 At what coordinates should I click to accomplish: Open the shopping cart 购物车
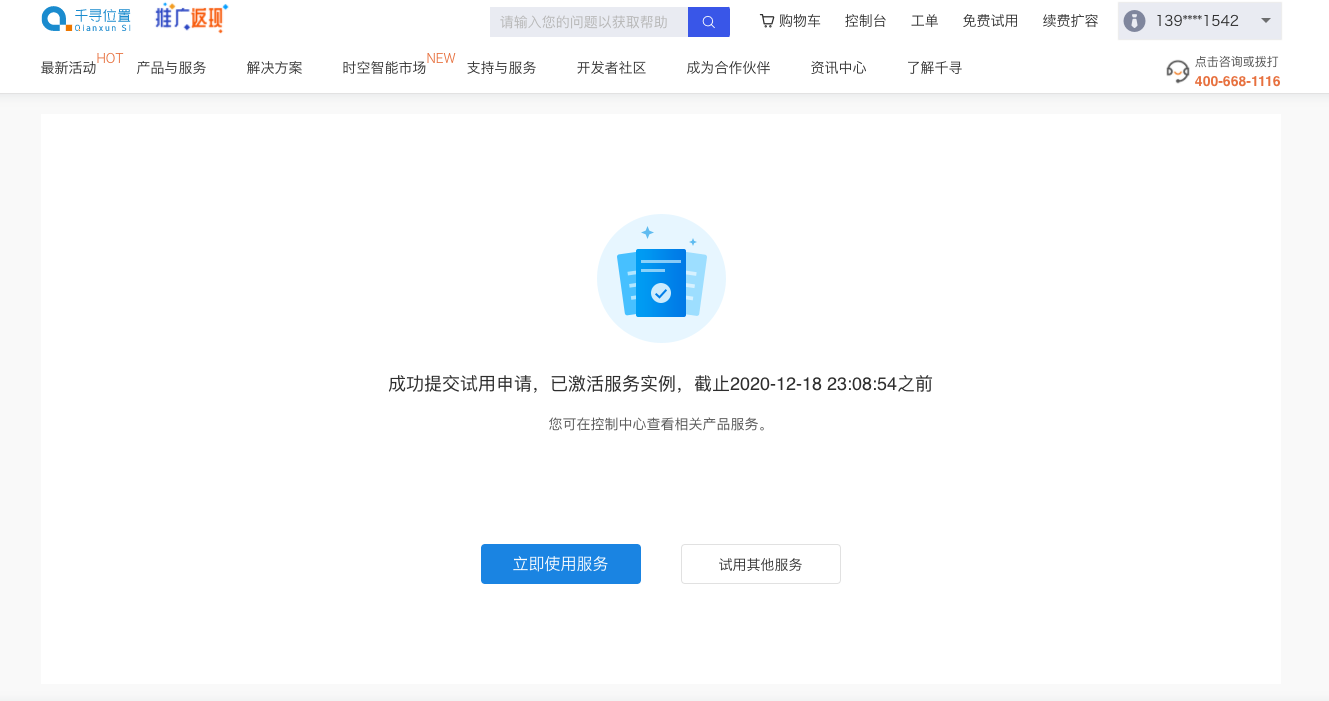click(790, 21)
